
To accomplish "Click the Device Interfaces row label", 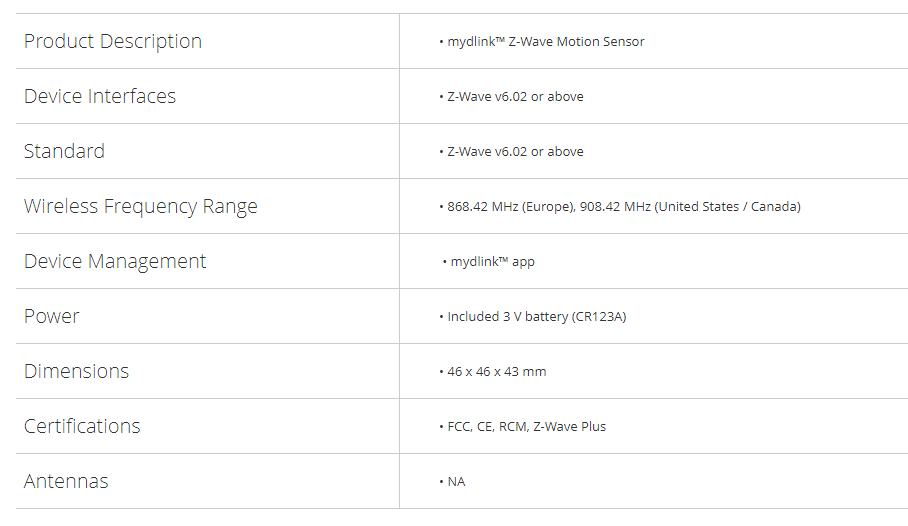I will pos(100,96).
